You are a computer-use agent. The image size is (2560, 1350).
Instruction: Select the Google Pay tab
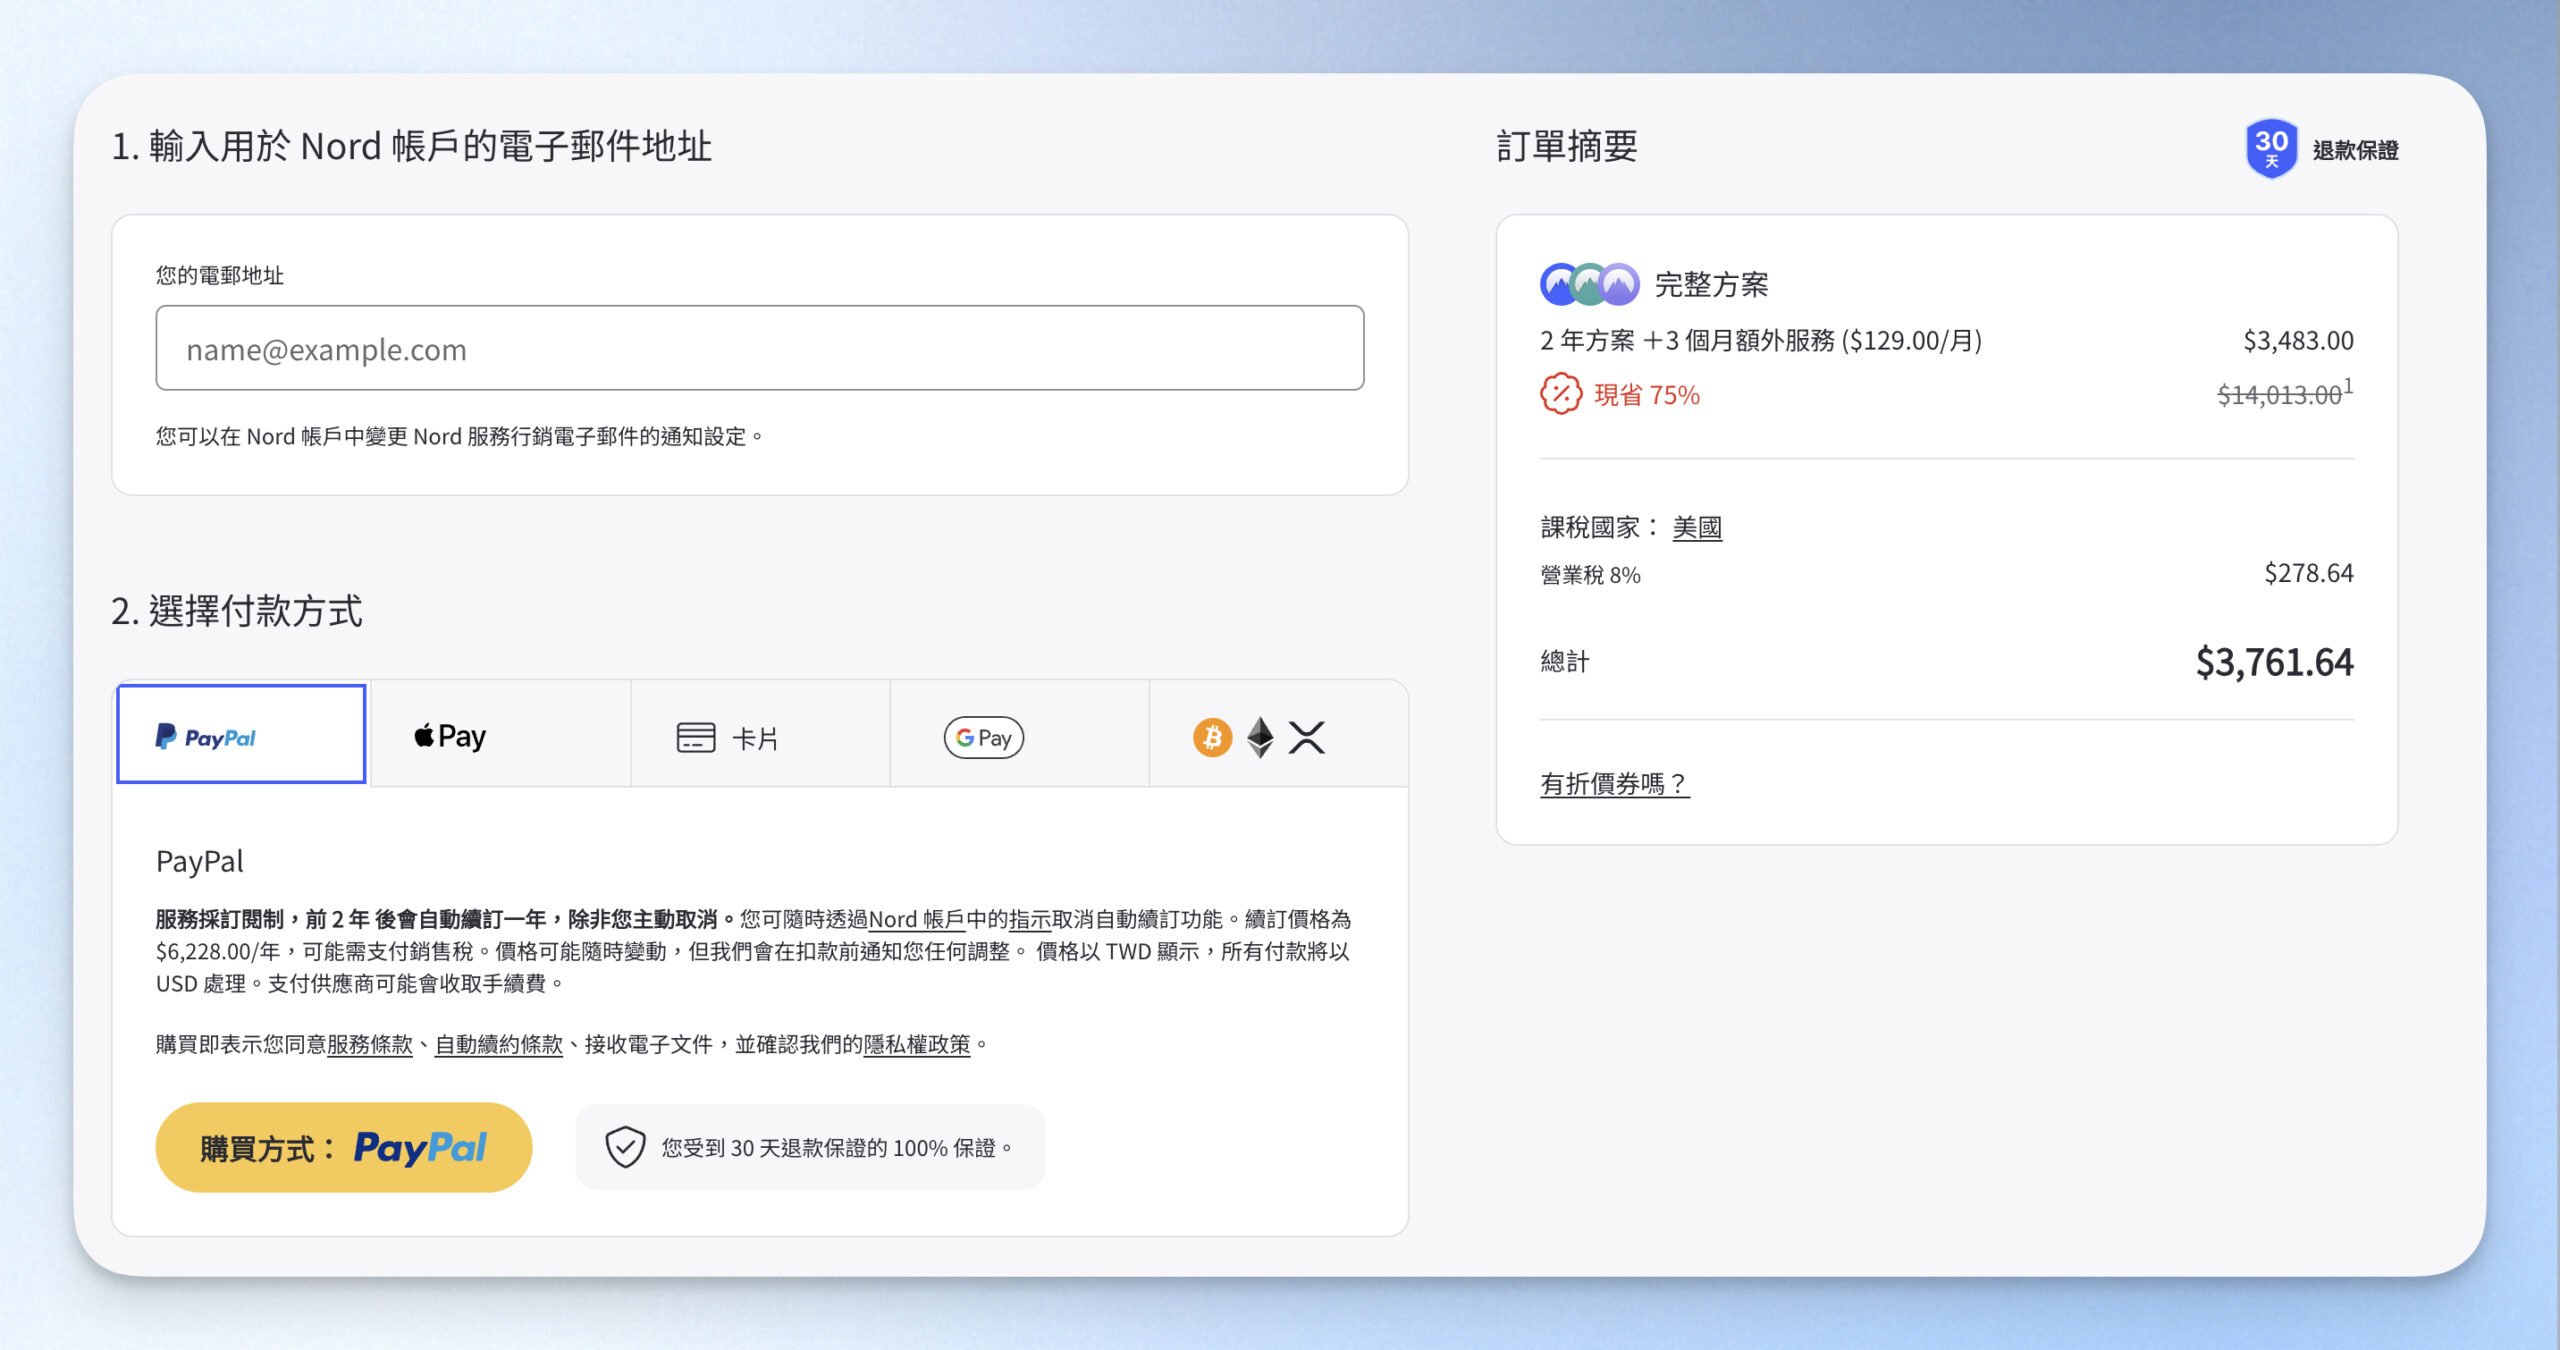click(1019, 735)
